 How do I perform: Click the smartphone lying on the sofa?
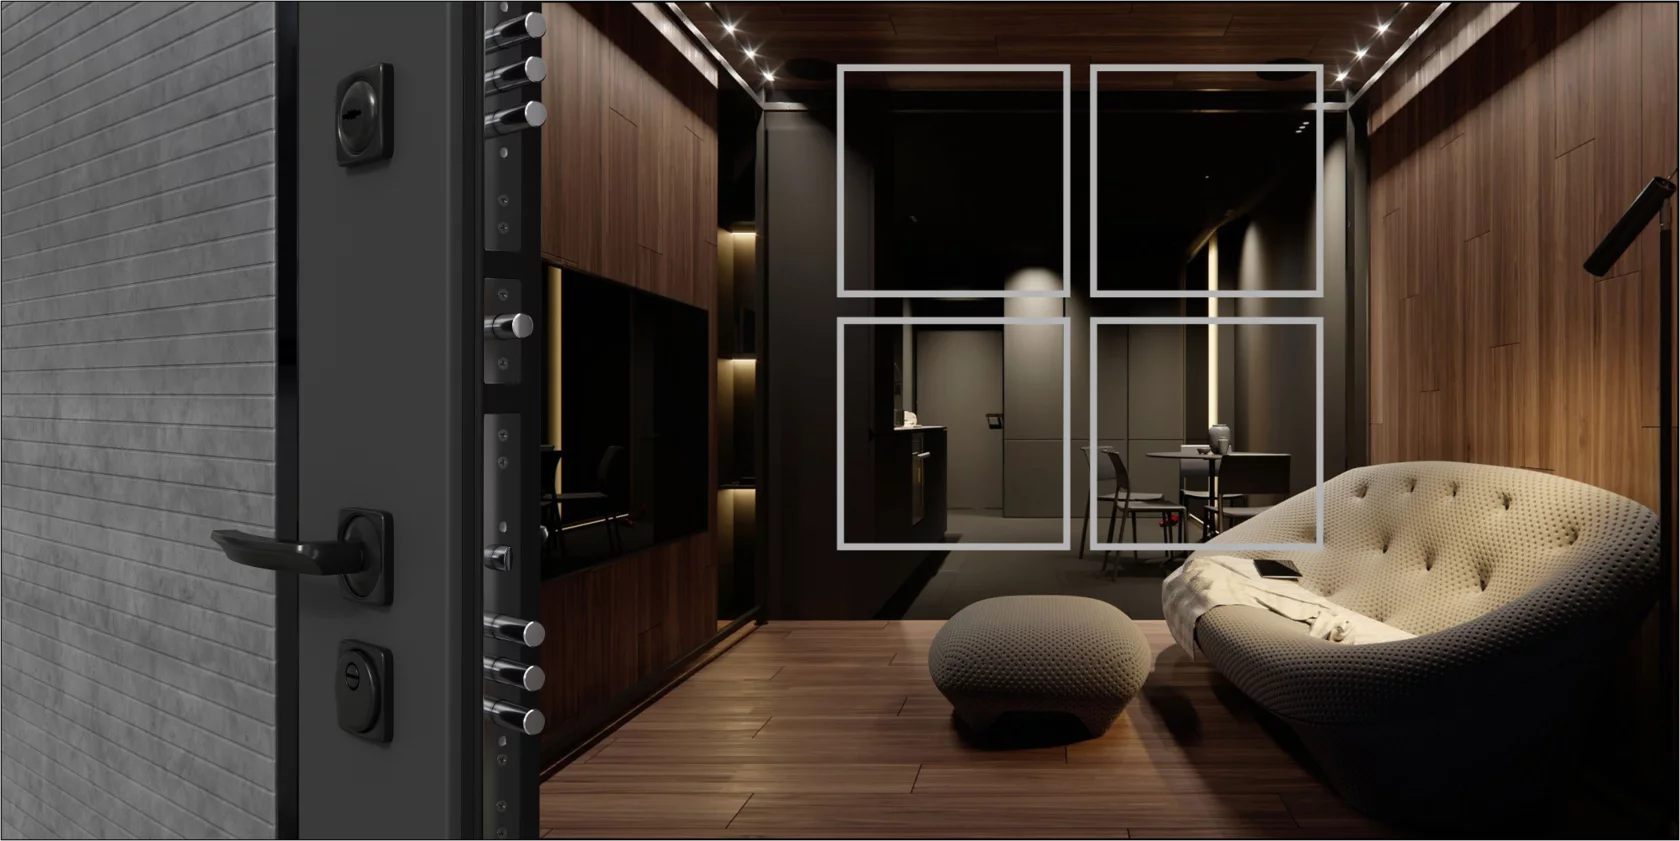1276,569
